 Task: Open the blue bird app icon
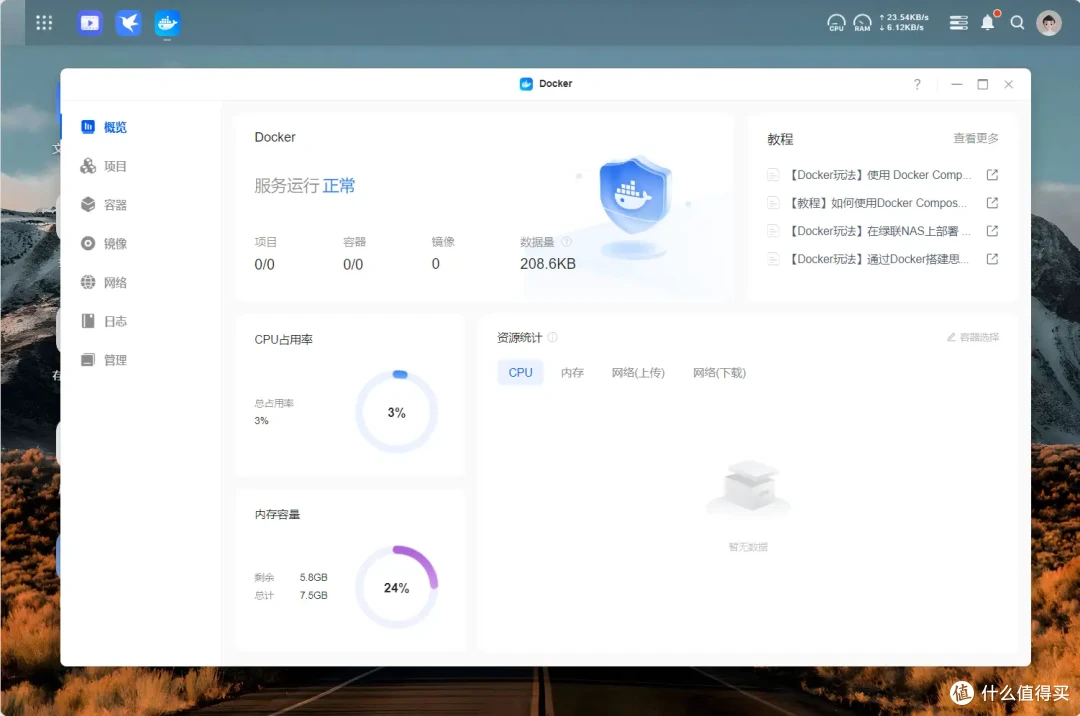(128, 23)
